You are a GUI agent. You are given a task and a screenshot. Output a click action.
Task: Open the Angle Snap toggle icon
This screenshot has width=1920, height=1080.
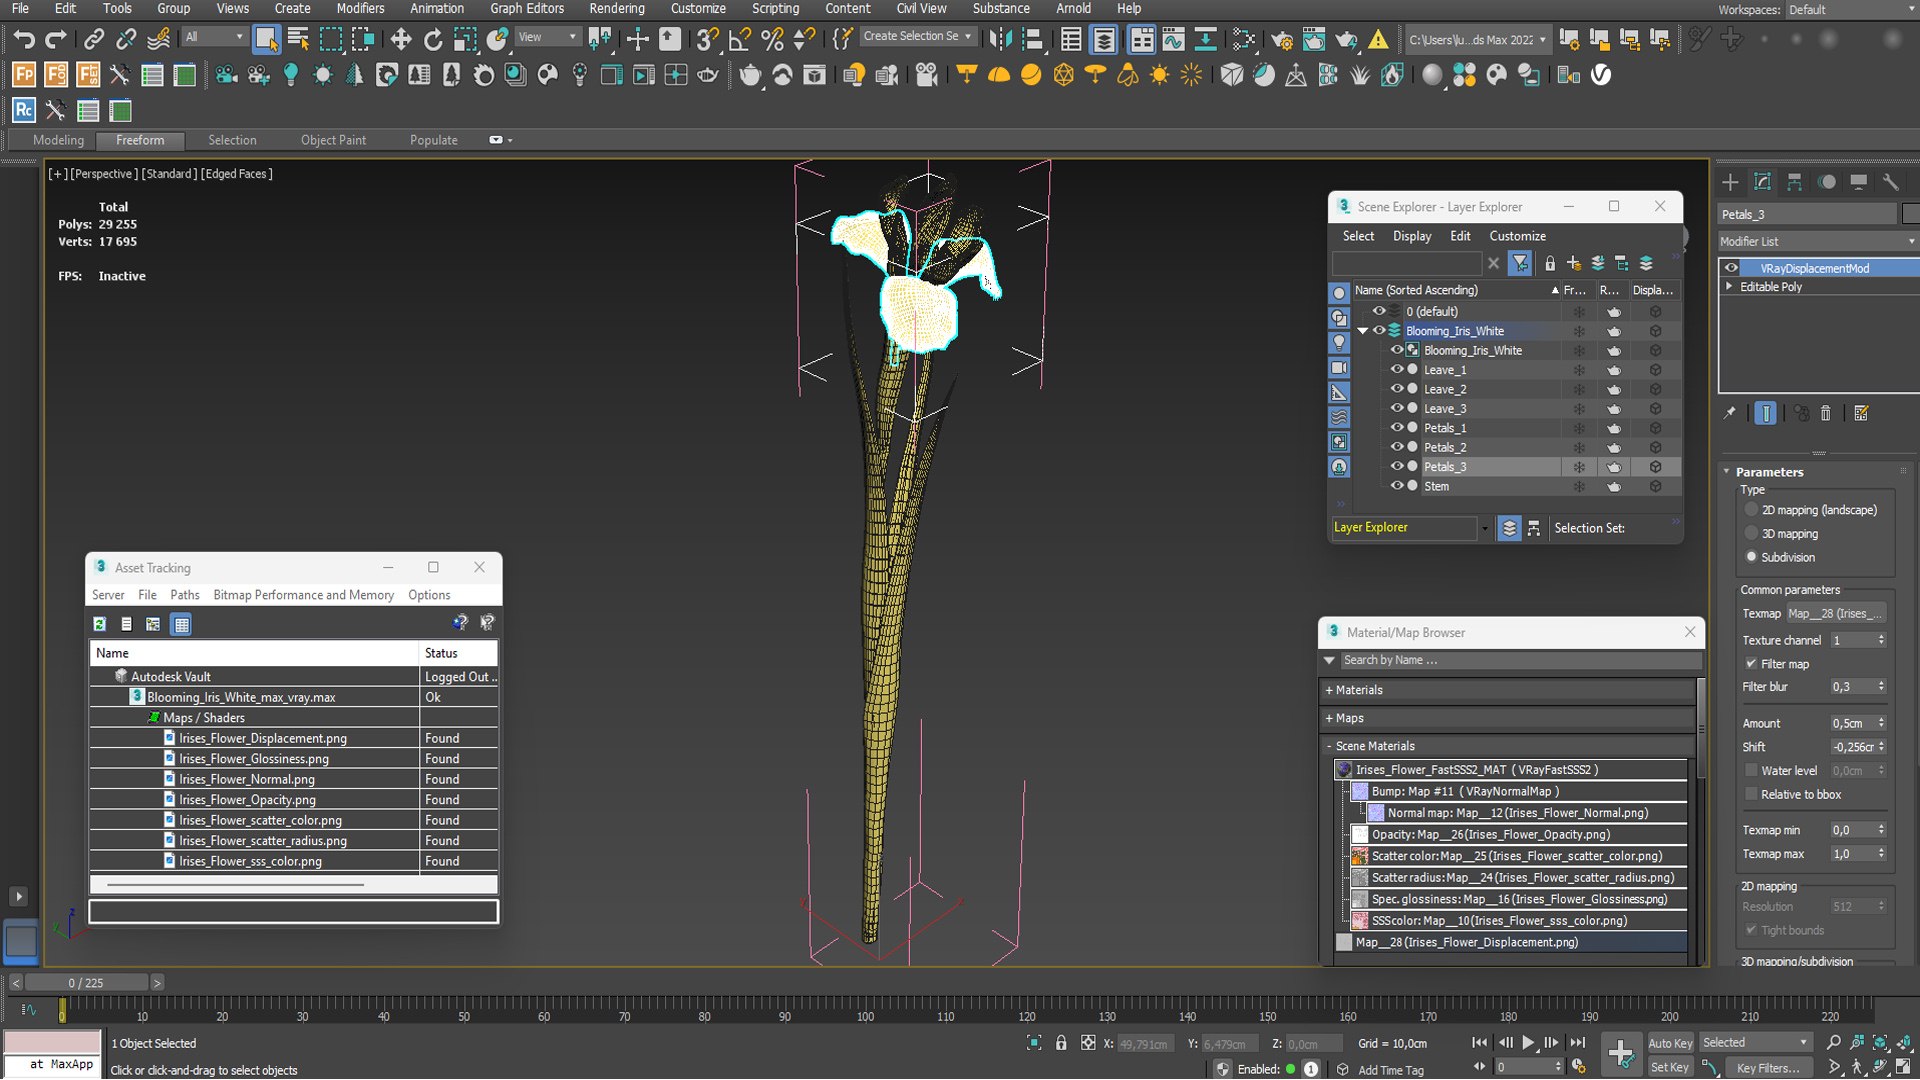pos(740,39)
